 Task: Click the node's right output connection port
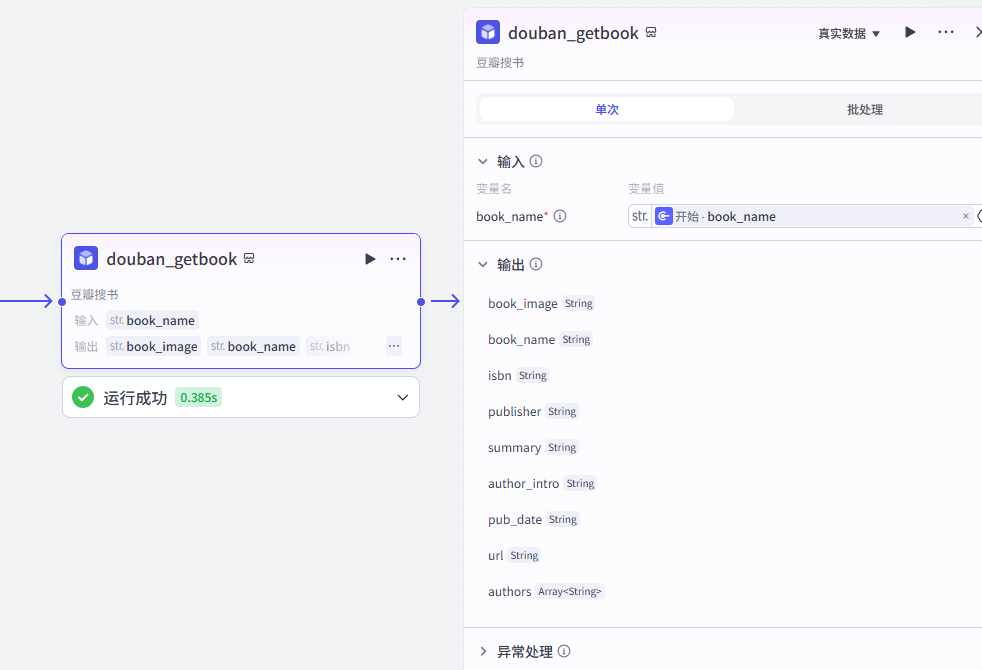coord(421,302)
